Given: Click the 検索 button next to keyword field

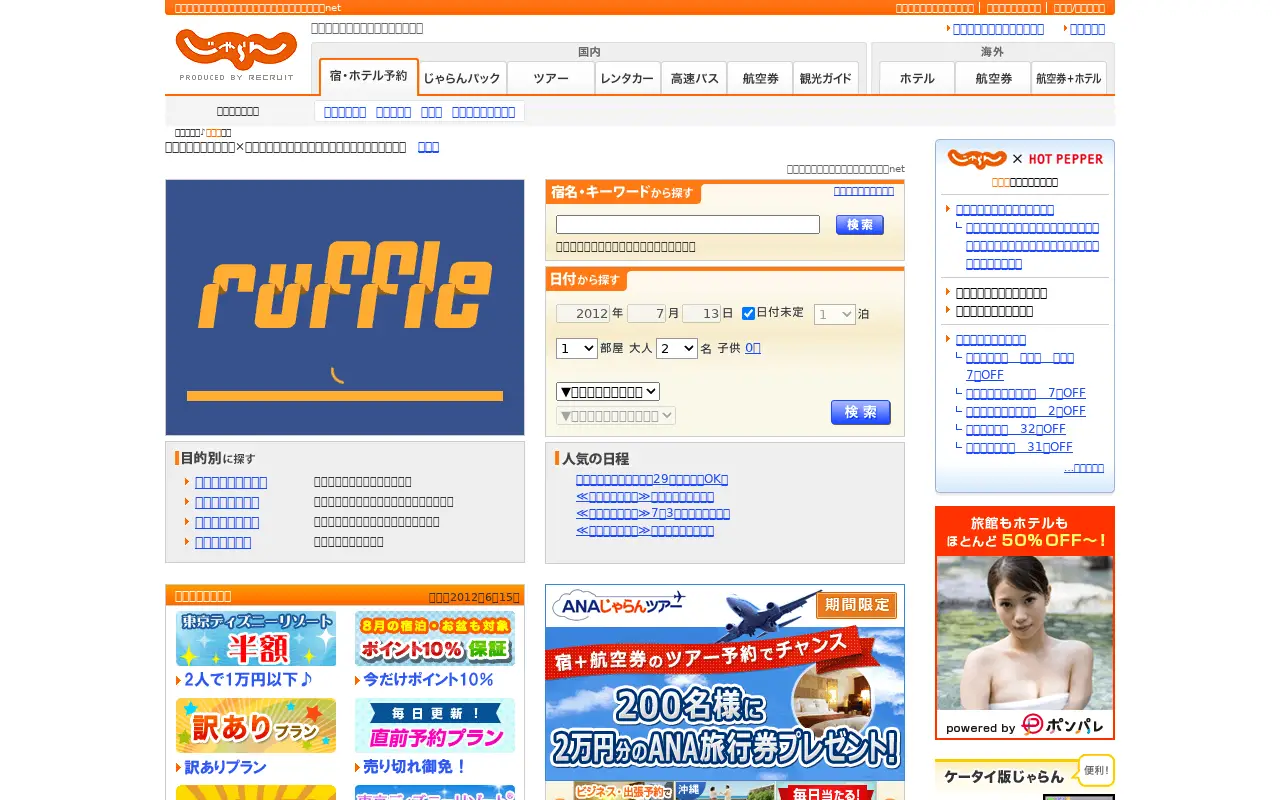Looking at the screenshot, I should 860,225.
